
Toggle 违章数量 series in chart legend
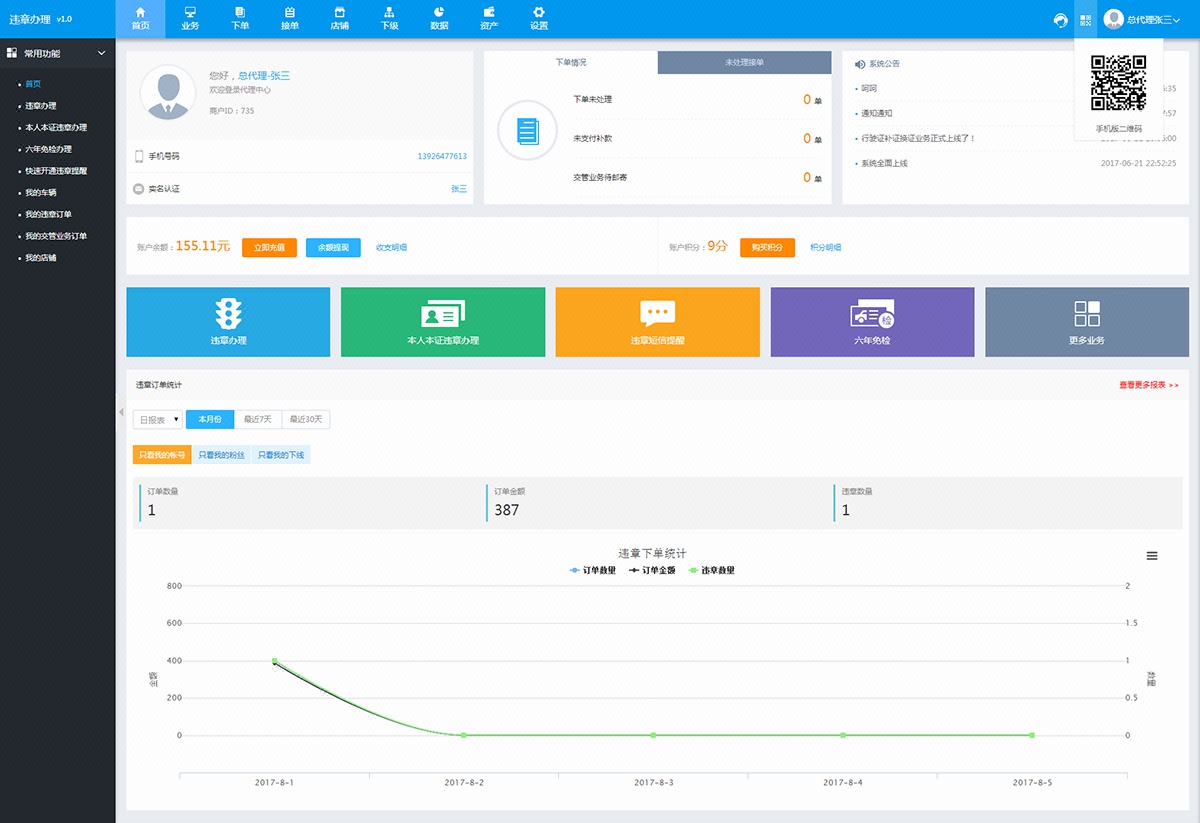[712, 570]
